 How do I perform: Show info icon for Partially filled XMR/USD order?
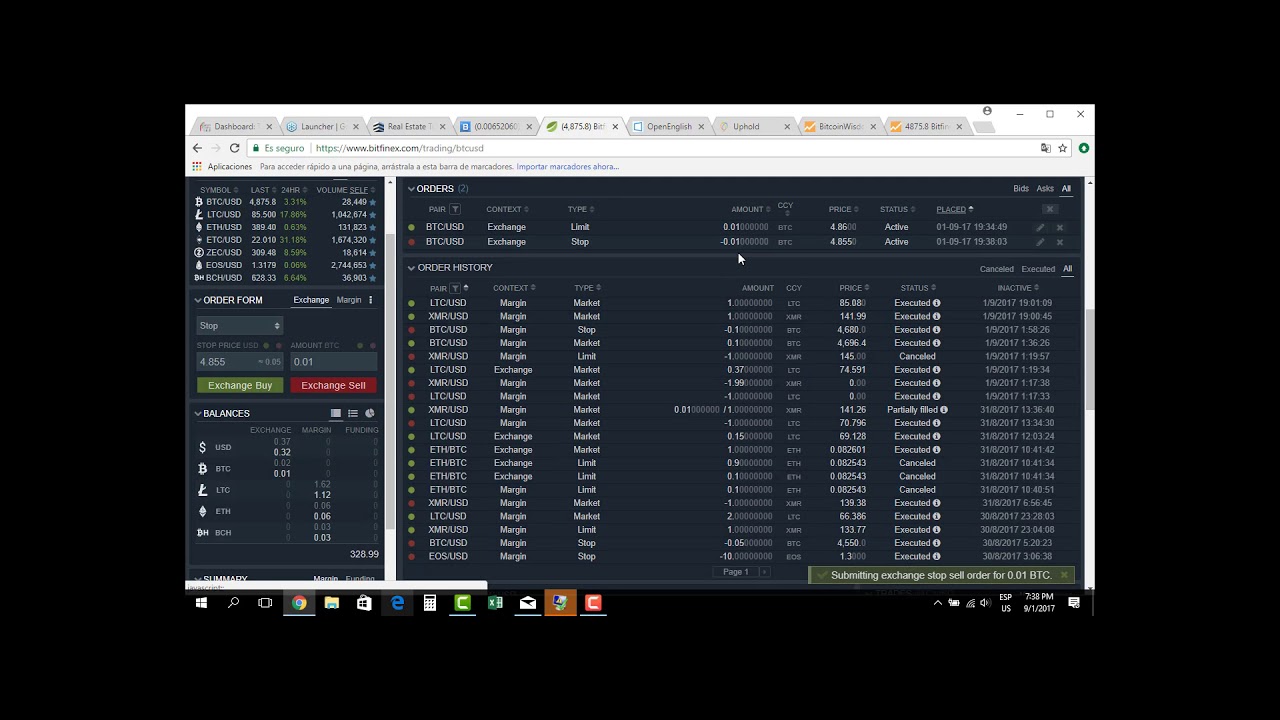(943, 410)
